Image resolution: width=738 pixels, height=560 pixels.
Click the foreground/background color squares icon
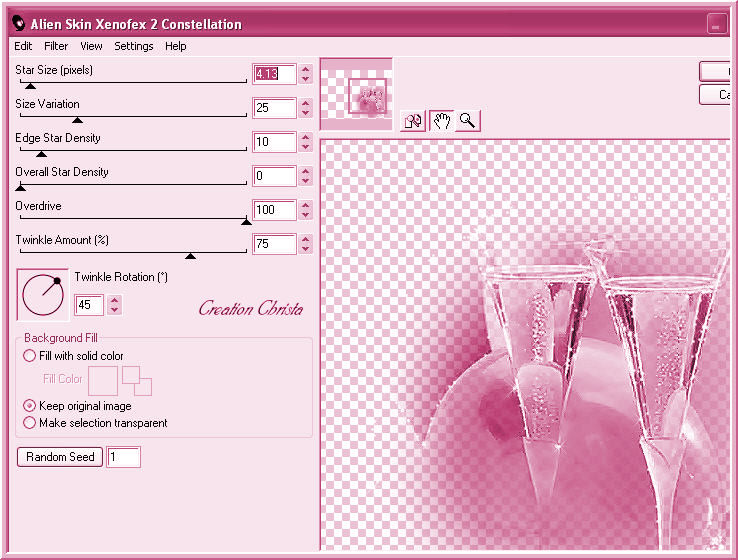point(136,380)
